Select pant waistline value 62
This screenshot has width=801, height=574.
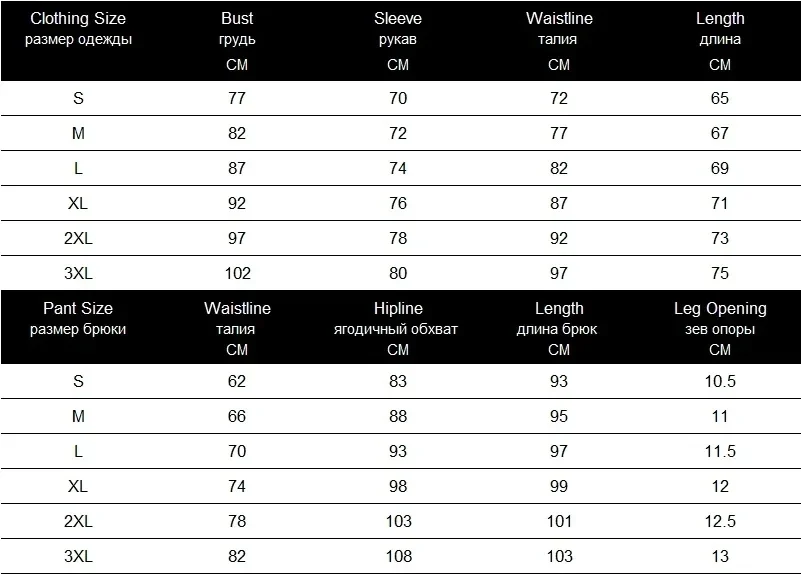(237, 381)
